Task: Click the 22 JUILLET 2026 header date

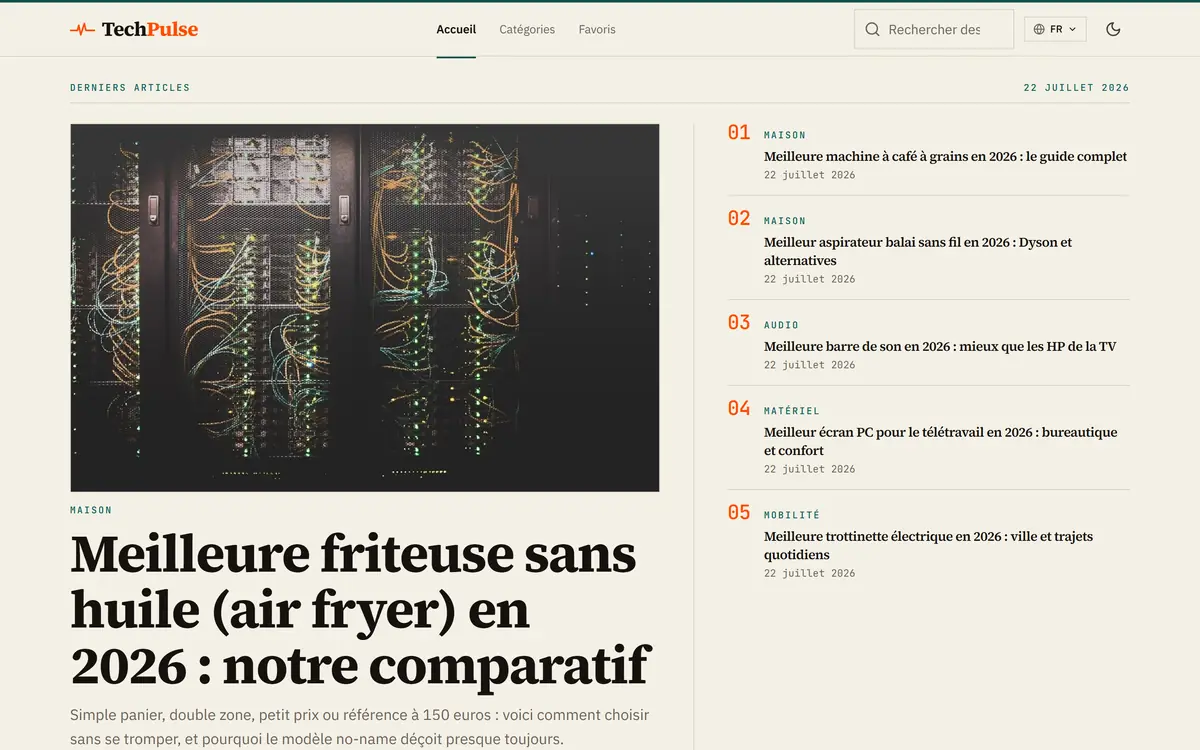Action: coord(1076,88)
